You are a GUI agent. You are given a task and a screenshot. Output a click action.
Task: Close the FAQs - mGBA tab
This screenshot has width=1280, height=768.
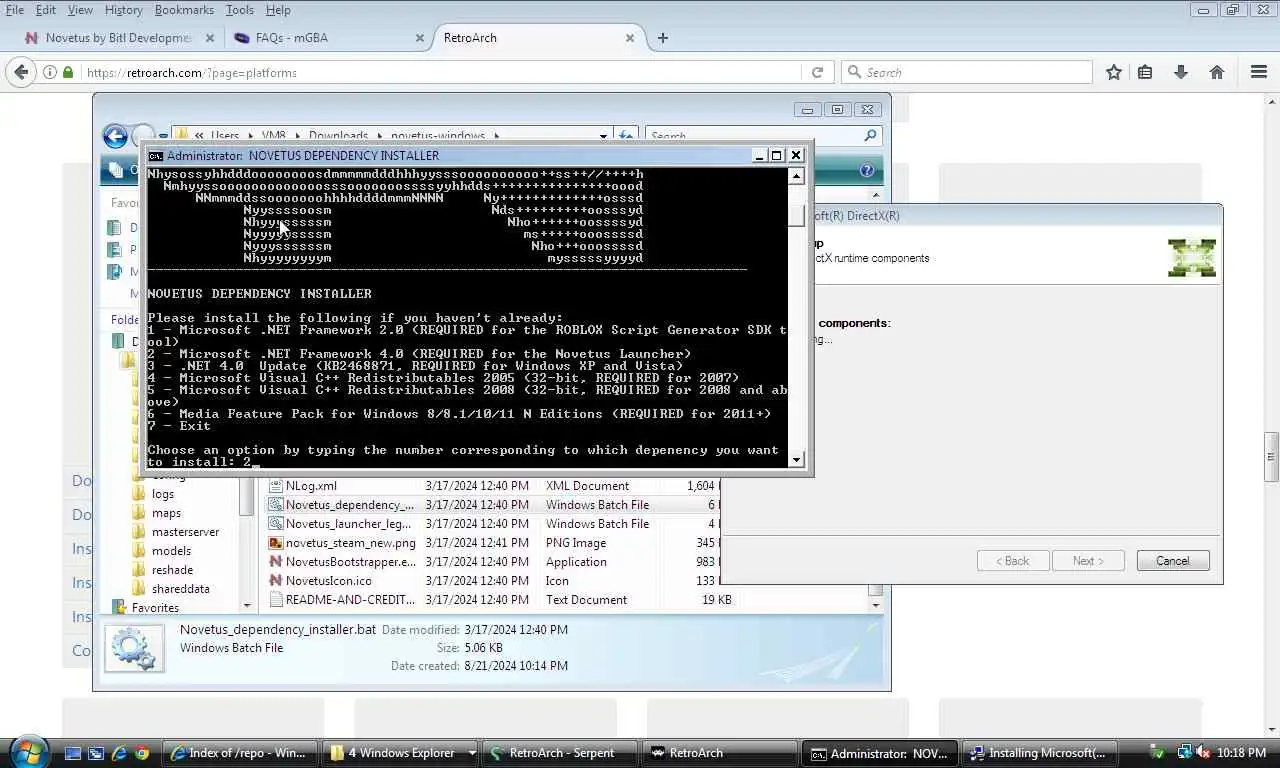tap(419, 38)
